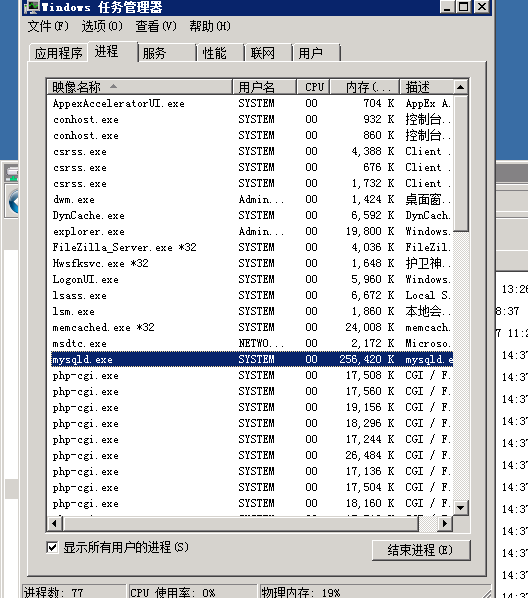Minimize the Task Manager window
528x598 pixels.
tap(447, 7)
